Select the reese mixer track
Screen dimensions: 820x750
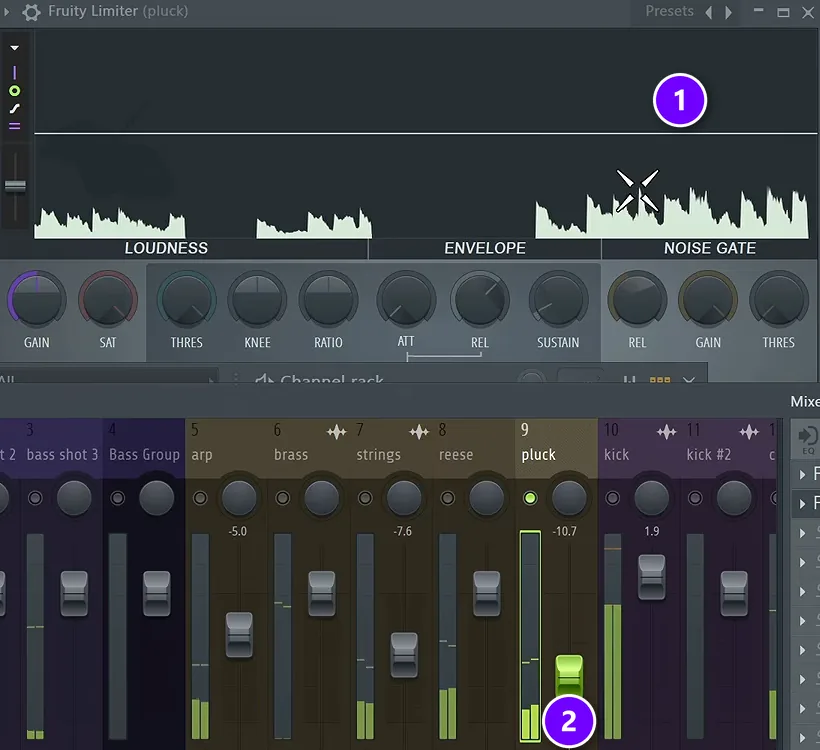[x=456, y=454]
